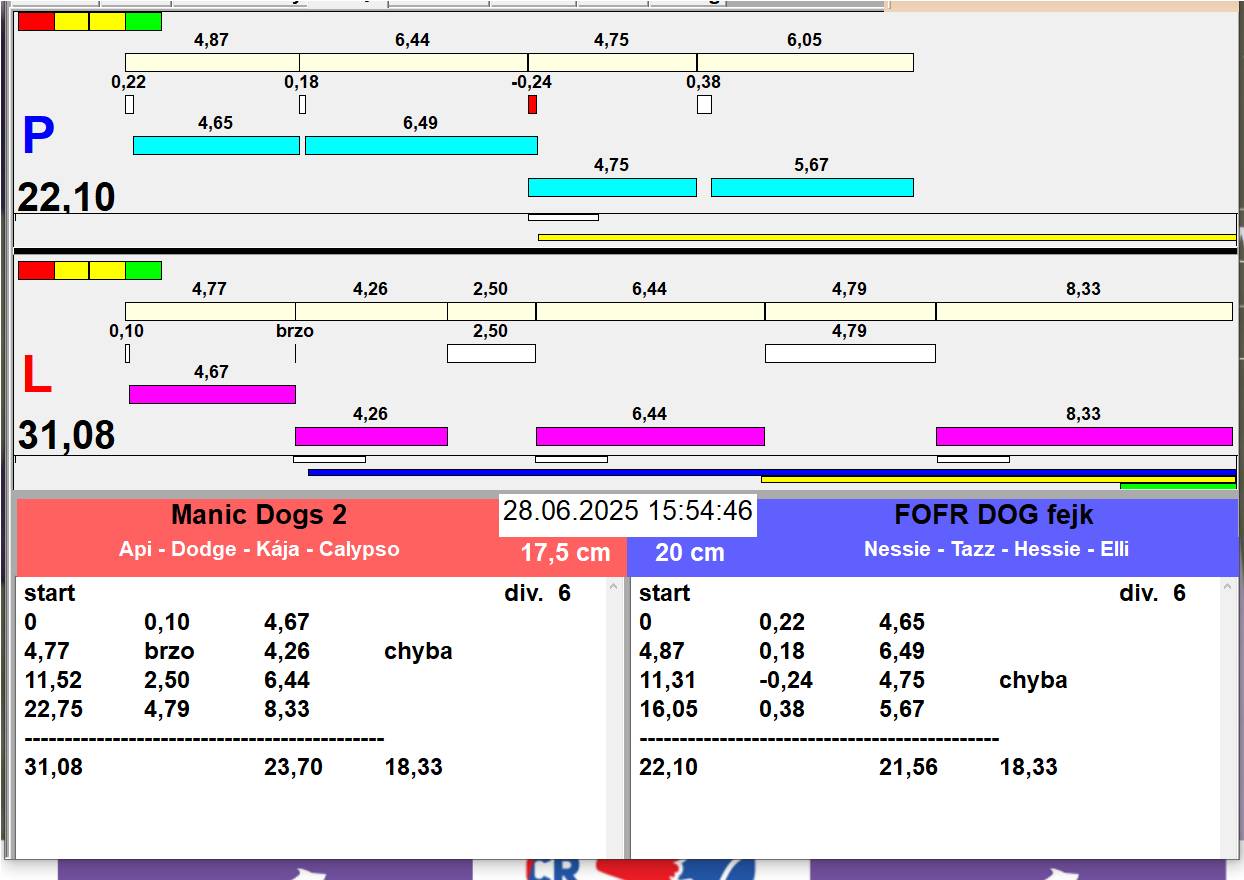1244x880 pixels.
Task: Click the 0,10 start marker in lane L
Action: point(127,353)
